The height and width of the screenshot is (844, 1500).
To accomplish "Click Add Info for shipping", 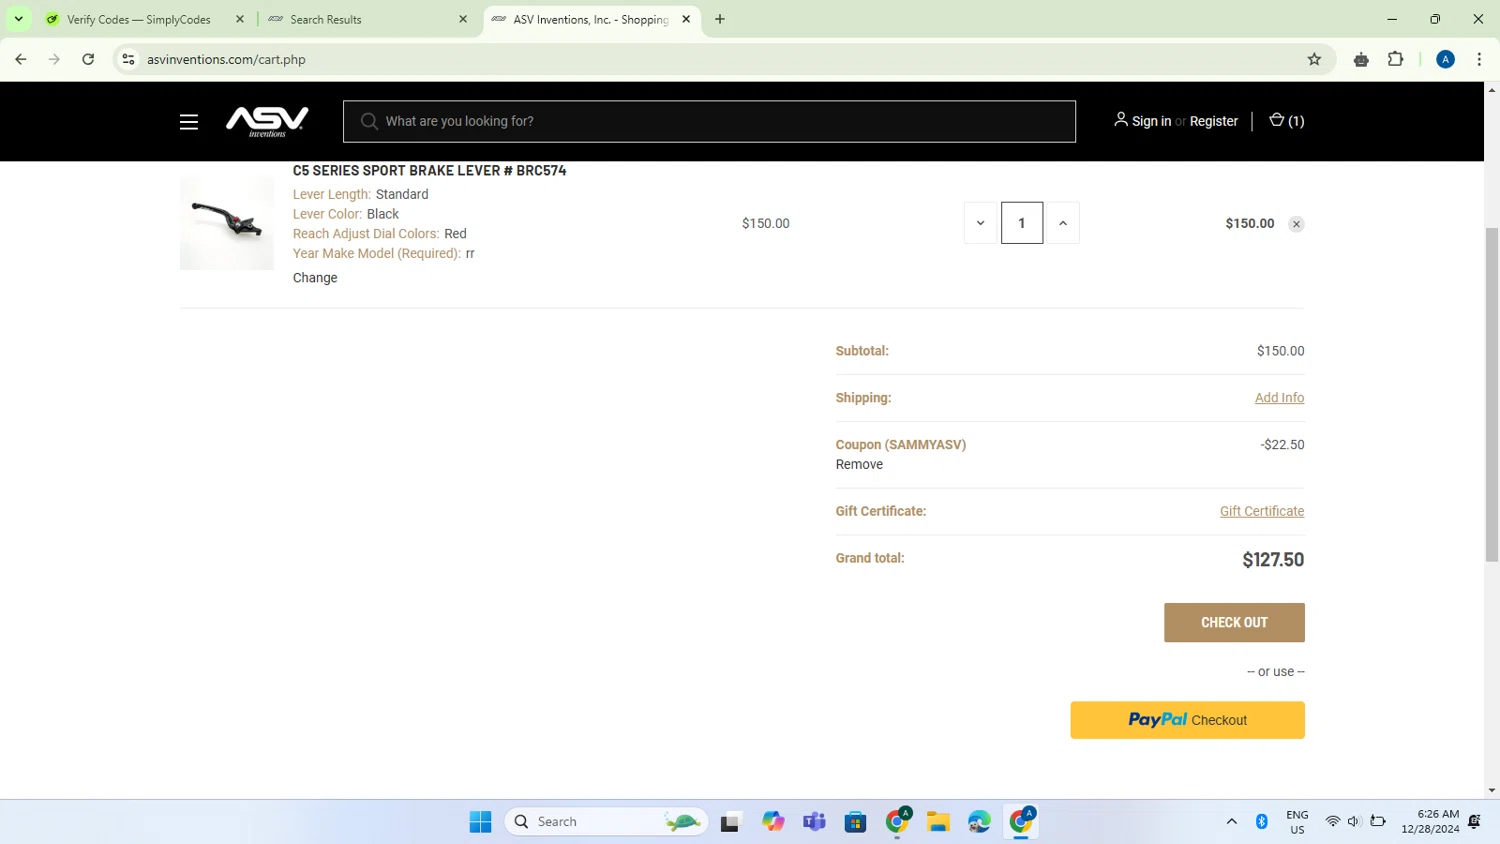I will pyautogui.click(x=1279, y=398).
